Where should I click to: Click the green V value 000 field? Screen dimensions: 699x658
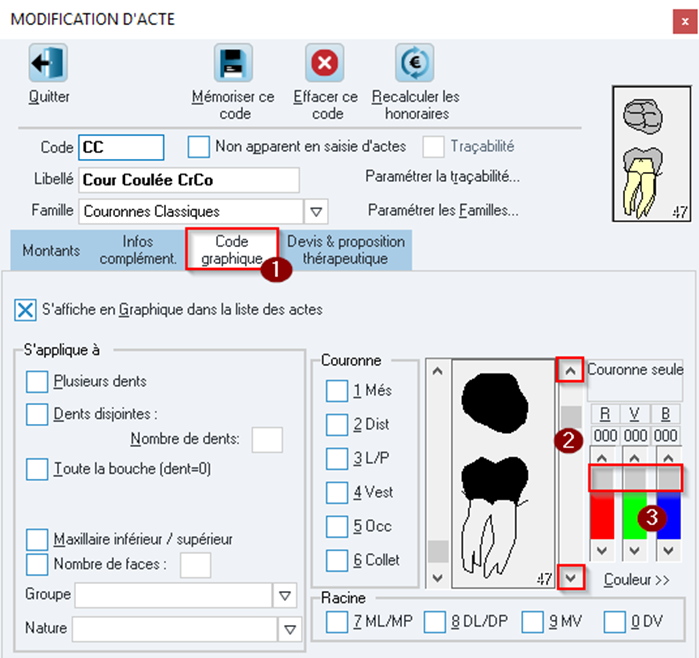(635, 435)
